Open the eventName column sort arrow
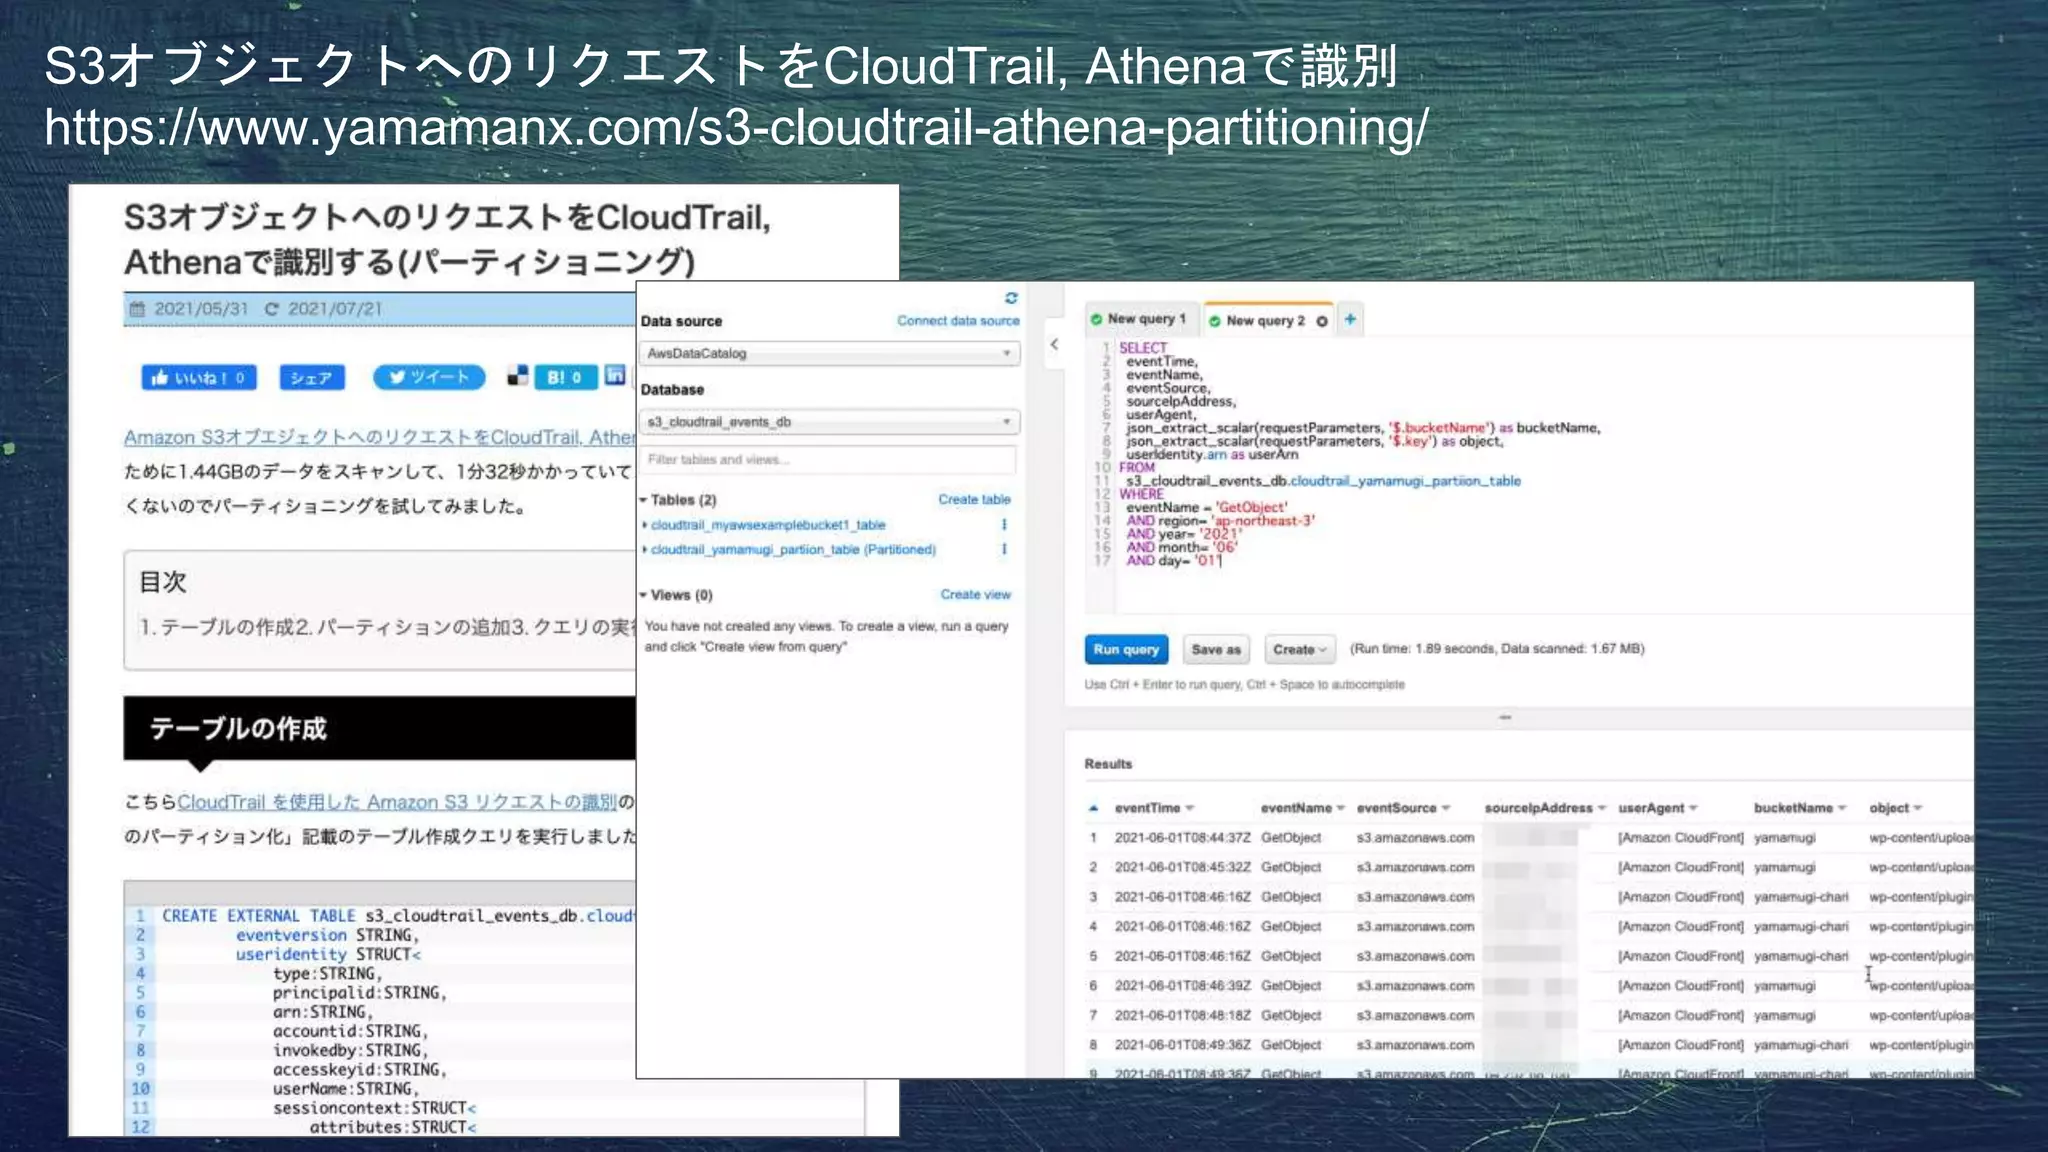The image size is (2048, 1152). coord(1340,808)
